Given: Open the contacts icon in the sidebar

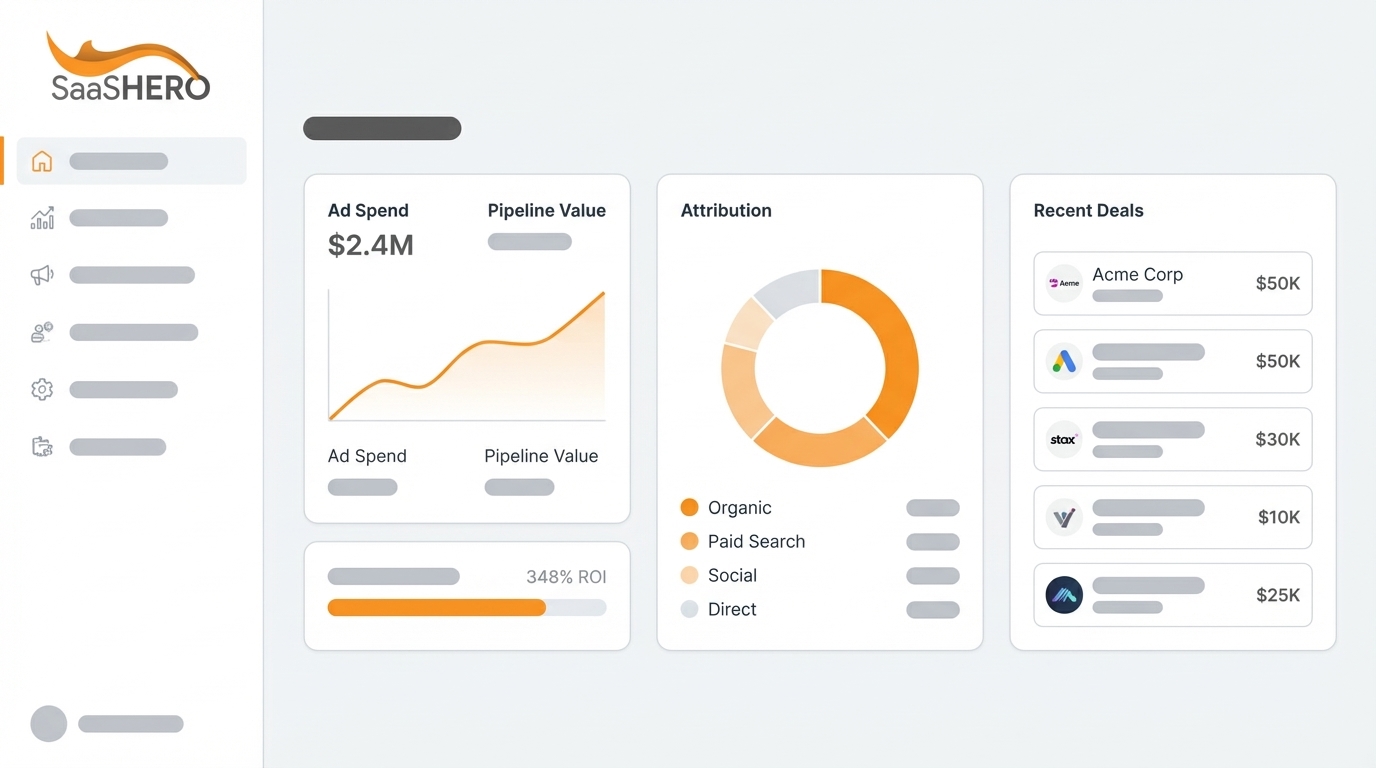Looking at the screenshot, I should 41,331.
